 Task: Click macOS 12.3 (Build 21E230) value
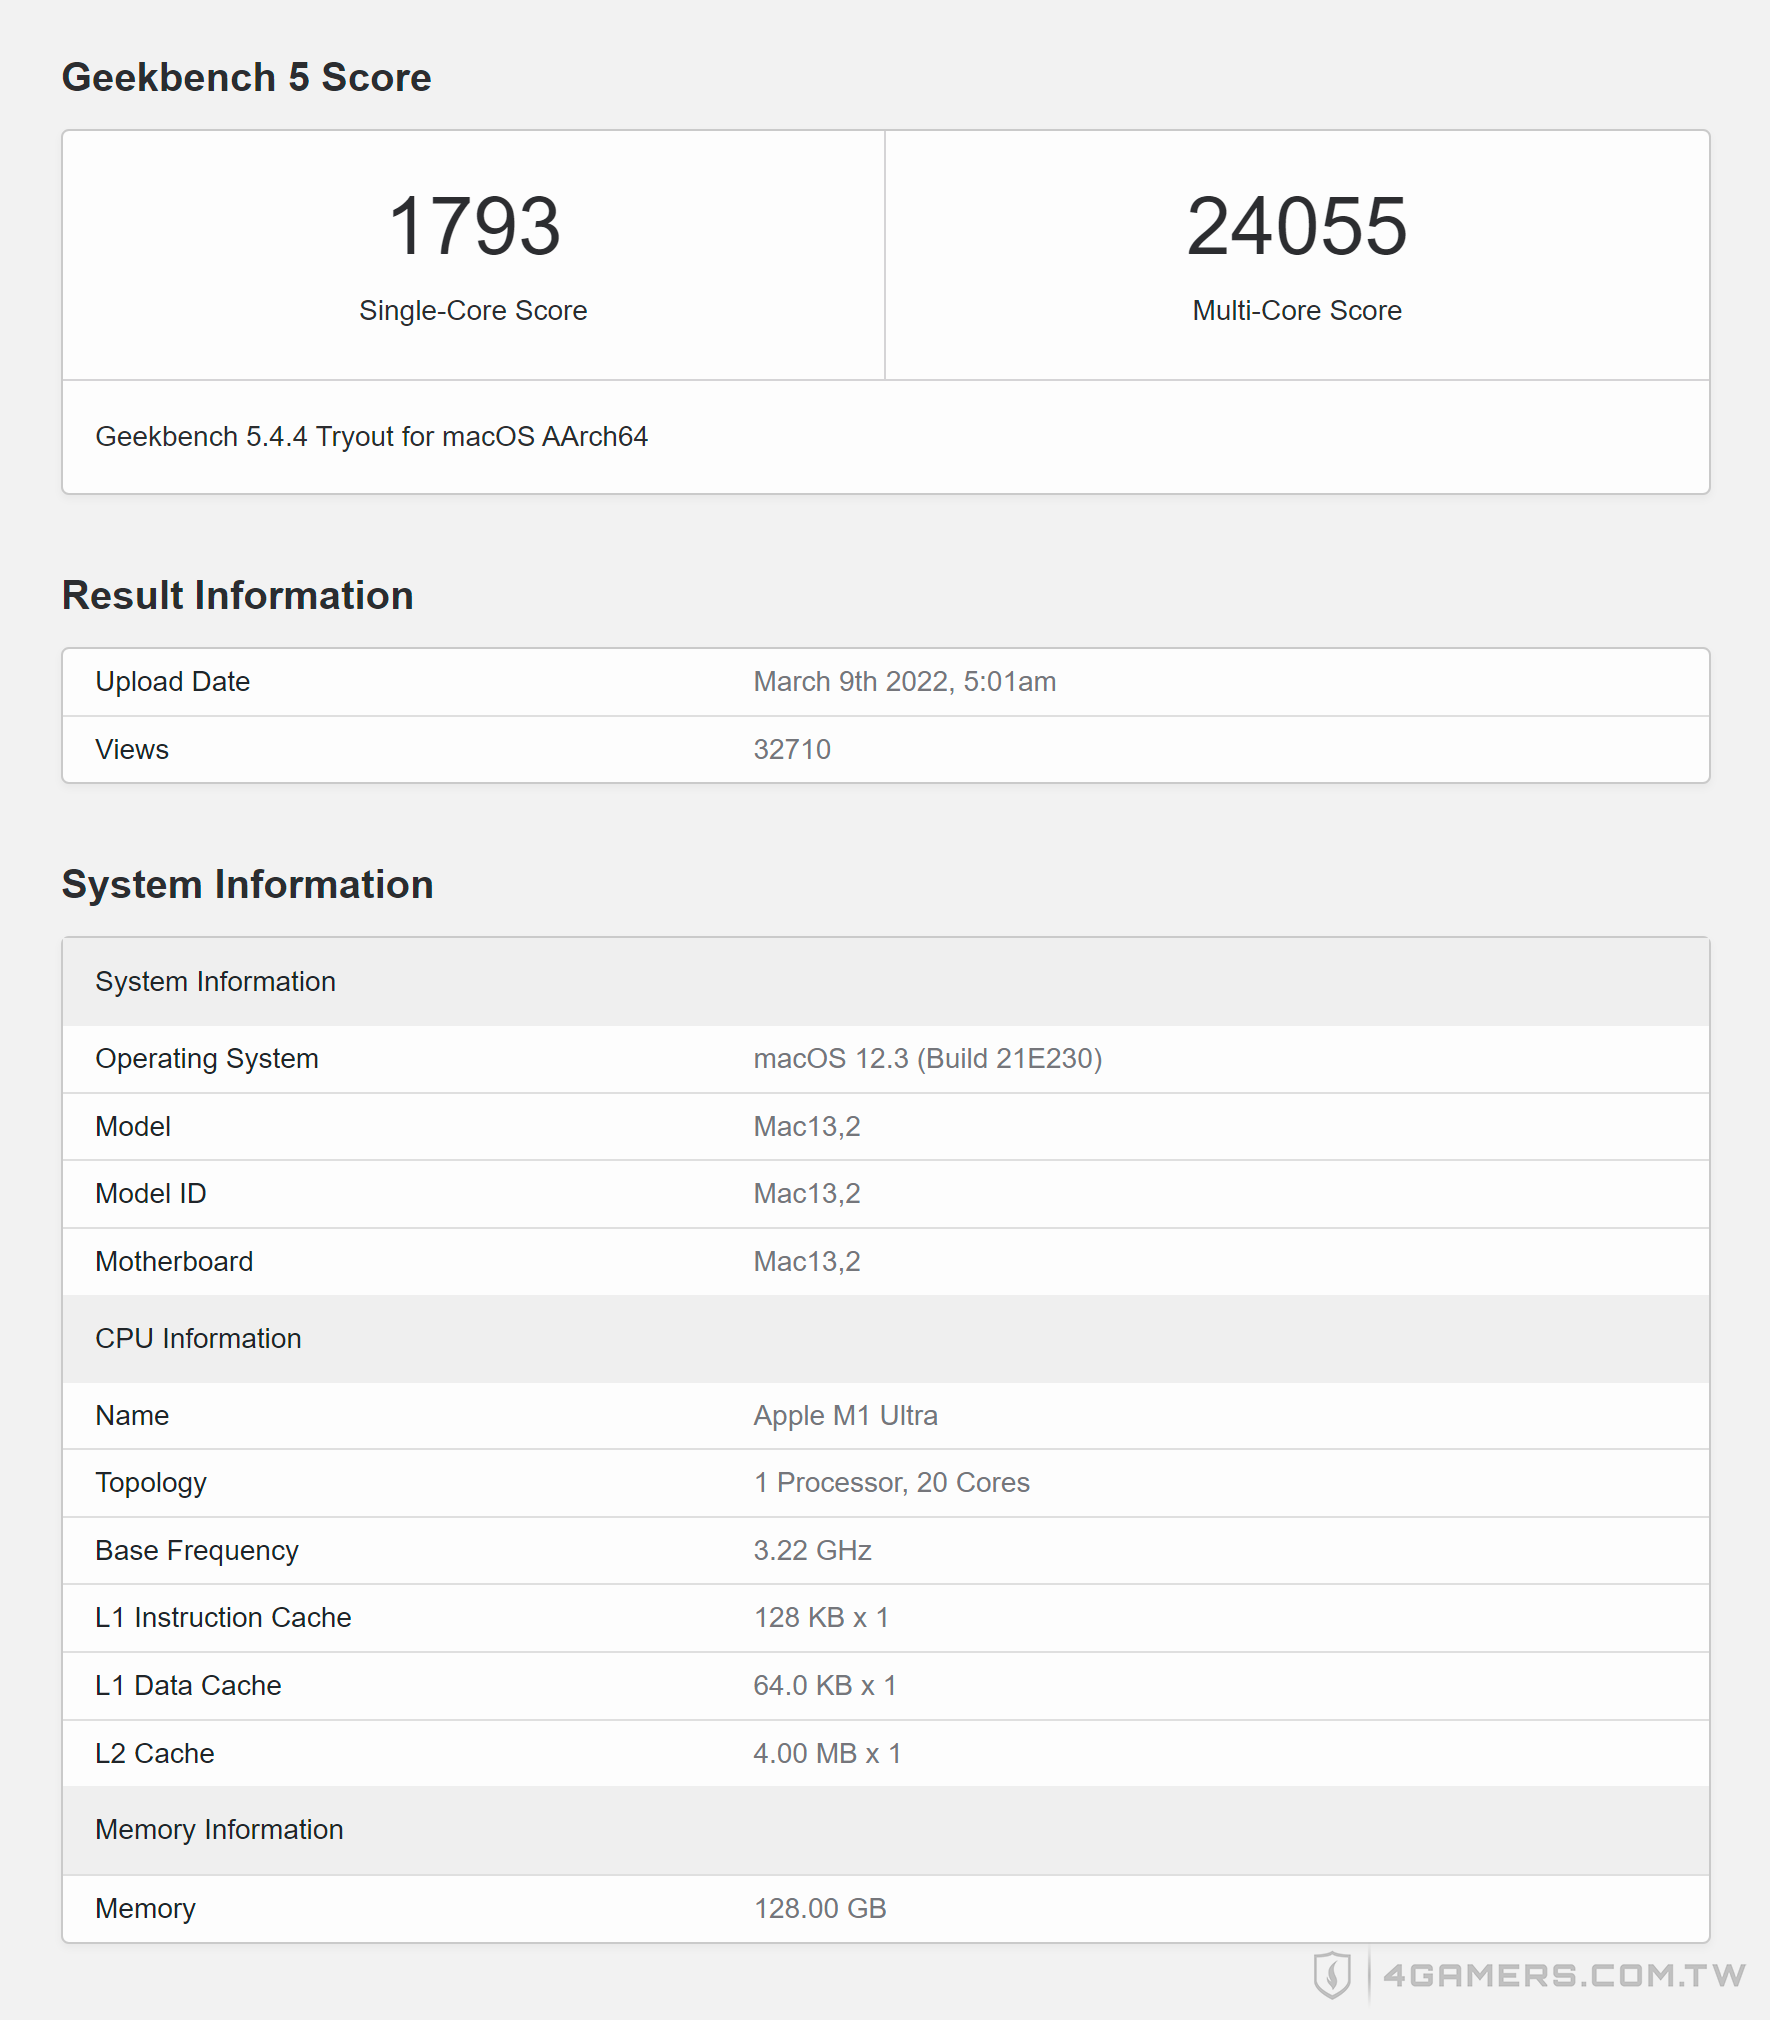pyautogui.click(x=927, y=1059)
